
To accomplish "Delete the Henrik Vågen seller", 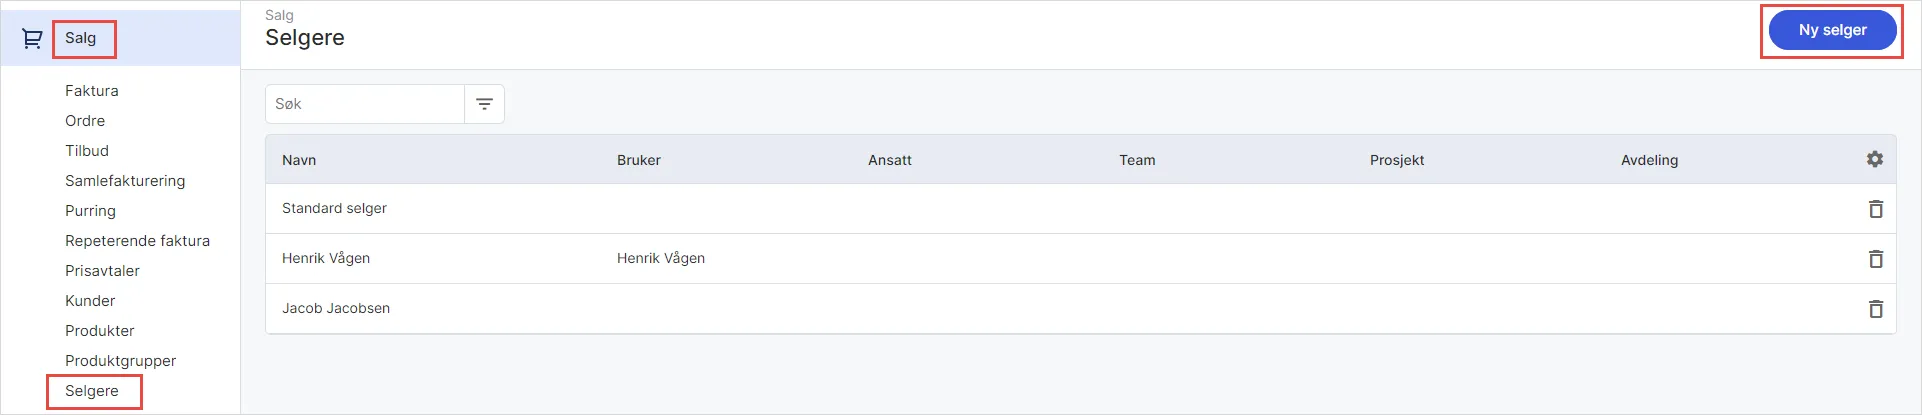I will tap(1875, 259).
